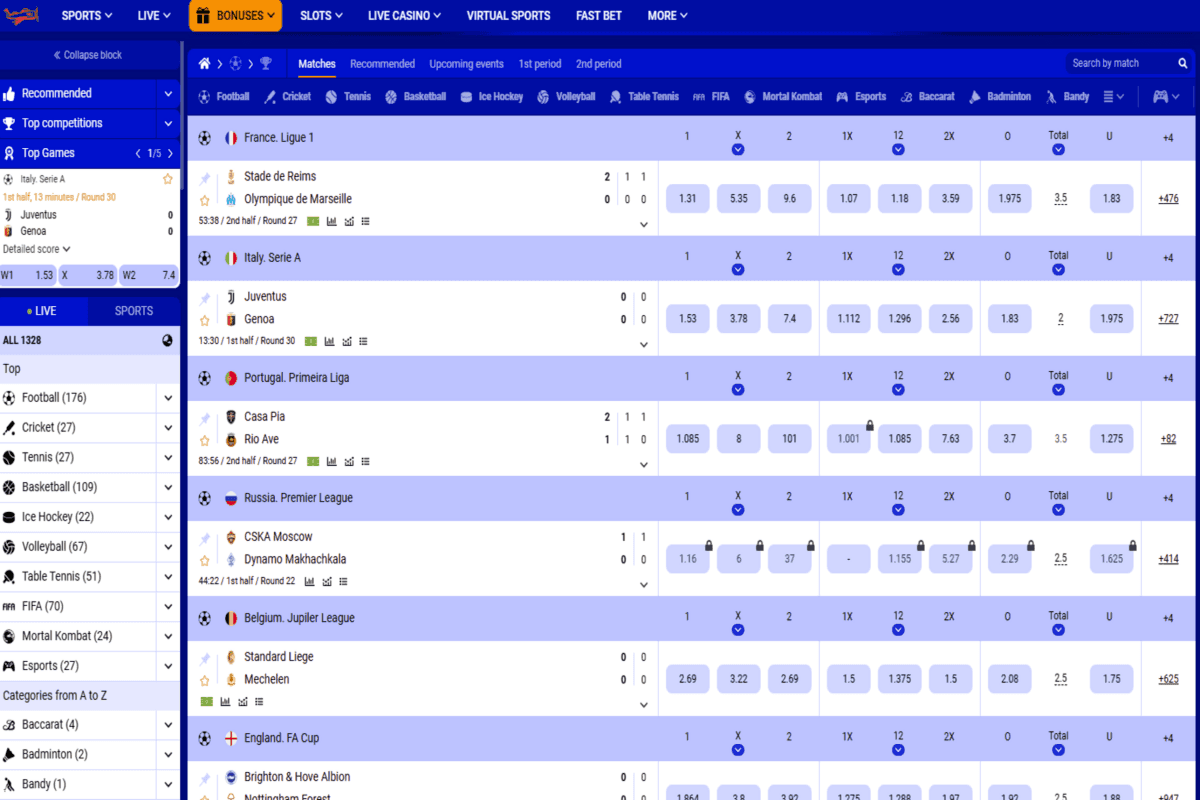This screenshot has height=800, width=1200.
Task: Star the Top Games Italy Serie A card
Action: pyautogui.click(x=167, y=179)
